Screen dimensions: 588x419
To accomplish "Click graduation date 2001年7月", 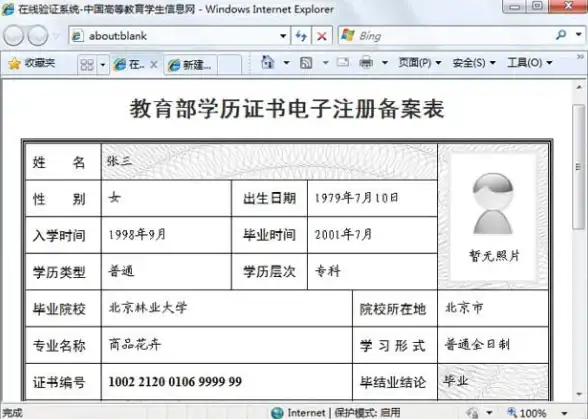I will pos(344,234).
